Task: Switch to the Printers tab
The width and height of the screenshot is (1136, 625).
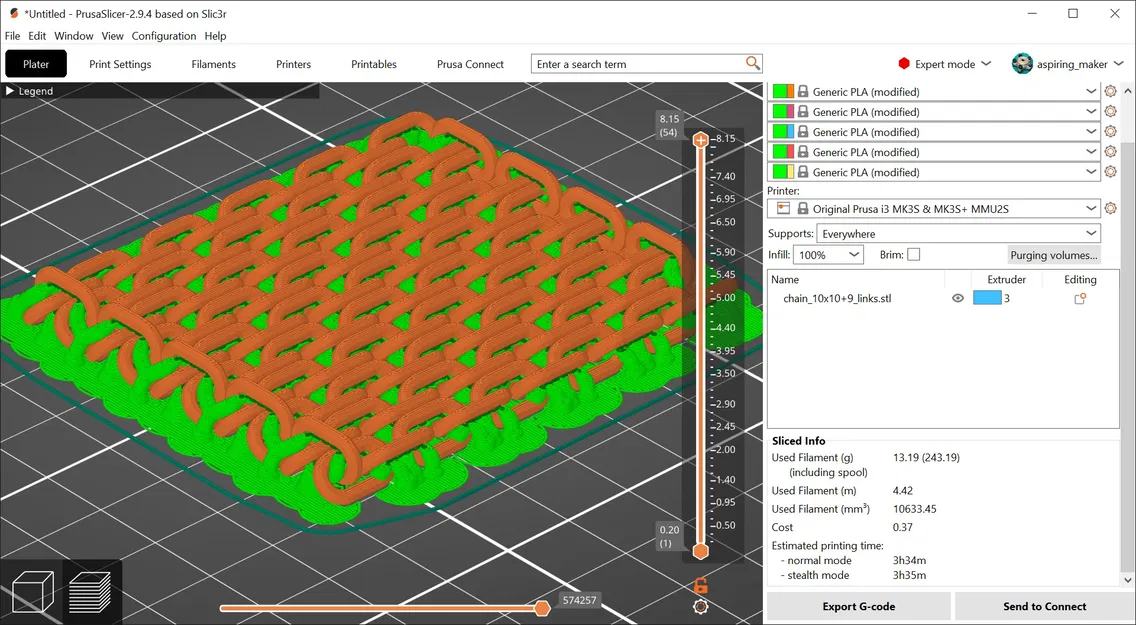Action: tap(293, 64)
